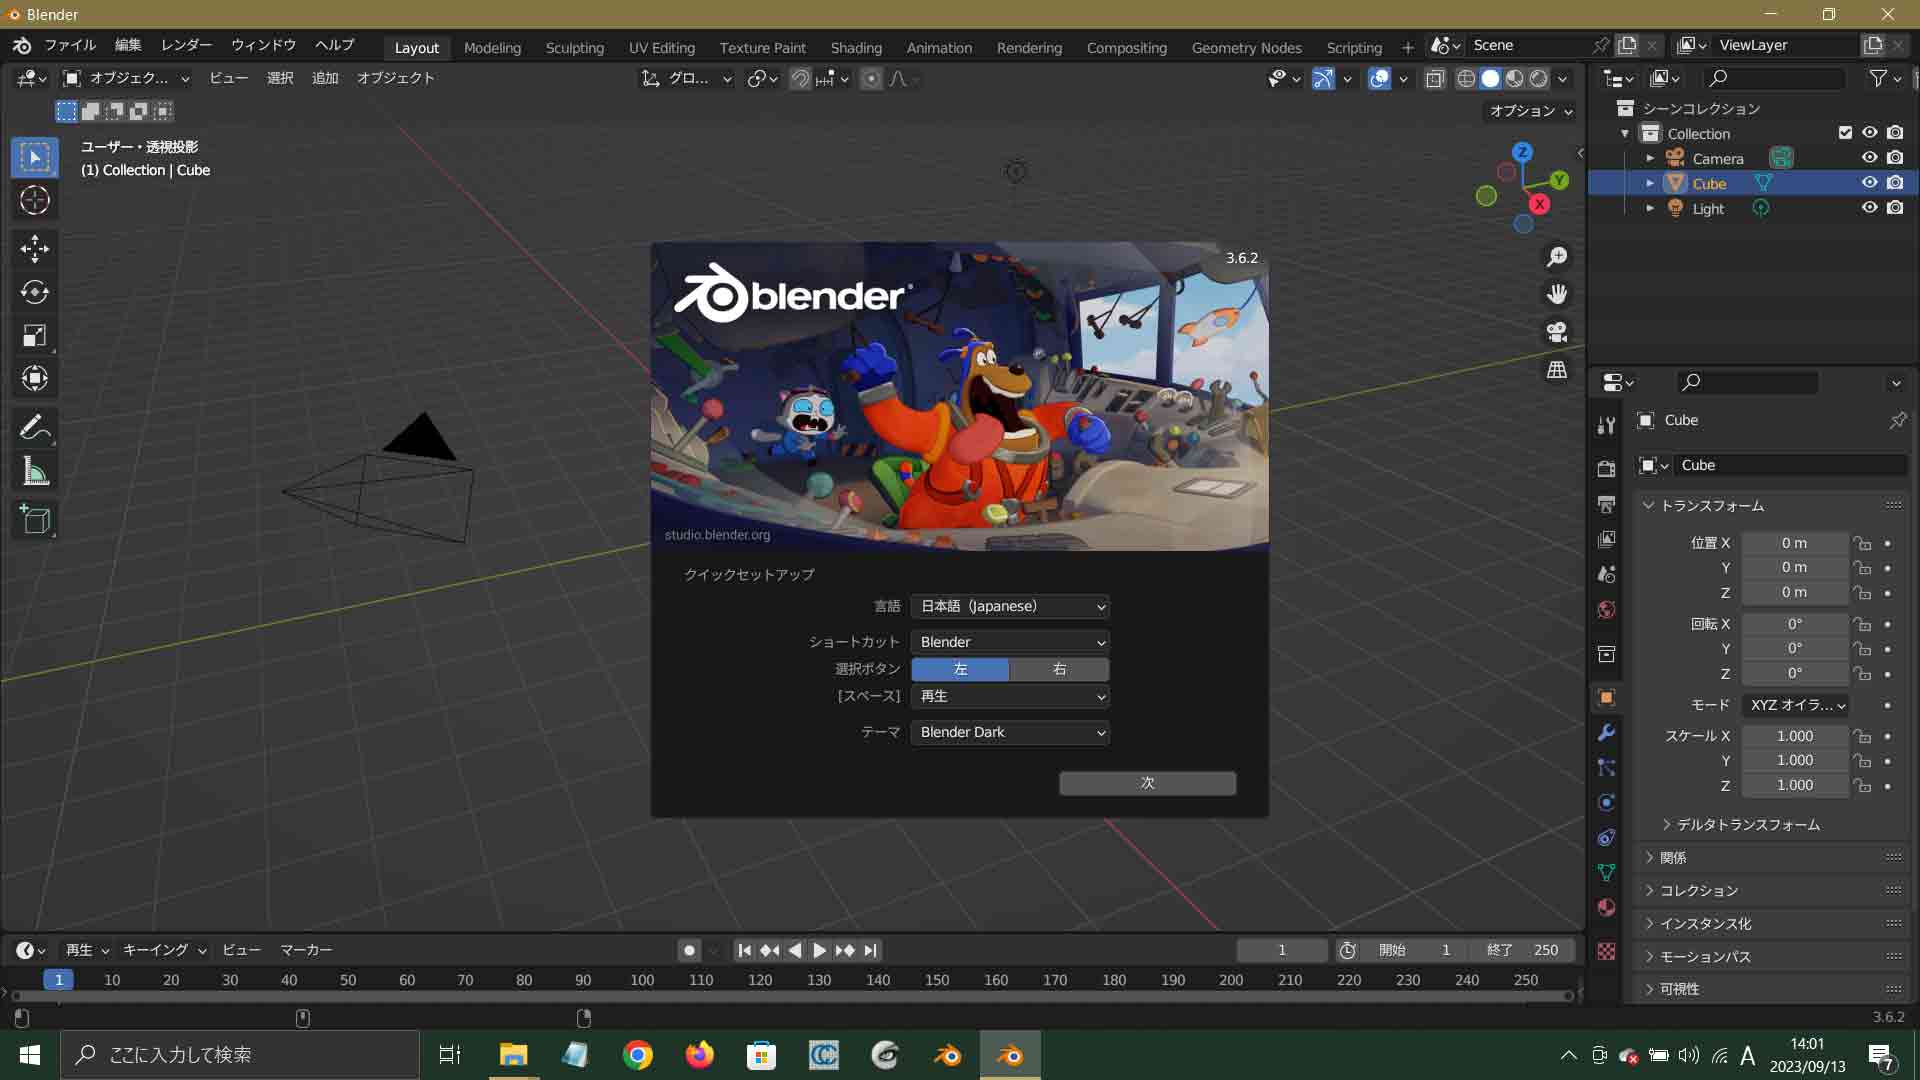
Task: Click the 次 button in quick setup
Action: point(1147,783)
